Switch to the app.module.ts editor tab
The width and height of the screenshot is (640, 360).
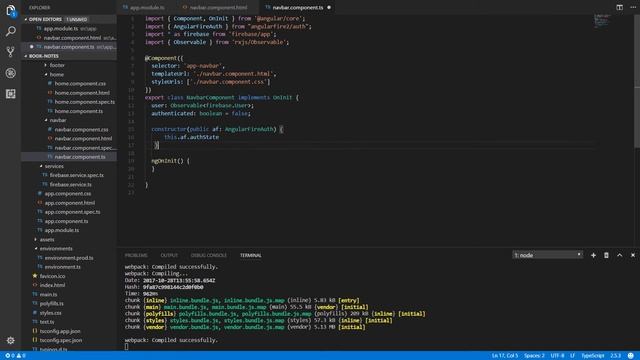(147, 7)
